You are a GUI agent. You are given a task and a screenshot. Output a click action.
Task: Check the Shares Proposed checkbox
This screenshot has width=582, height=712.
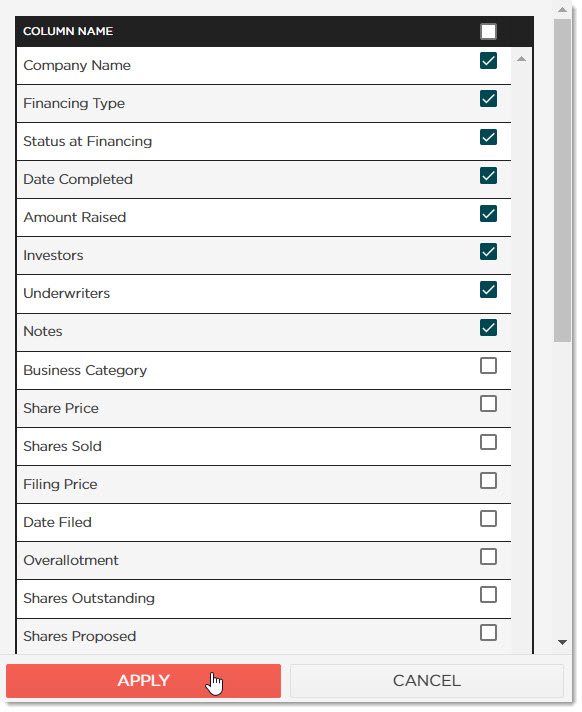(488, 633)
